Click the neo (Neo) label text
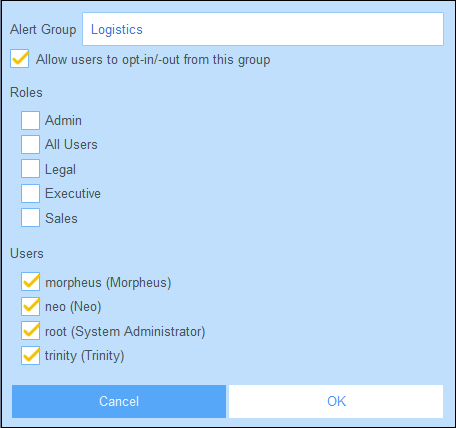The image size is (456, 428). point(73,307)
